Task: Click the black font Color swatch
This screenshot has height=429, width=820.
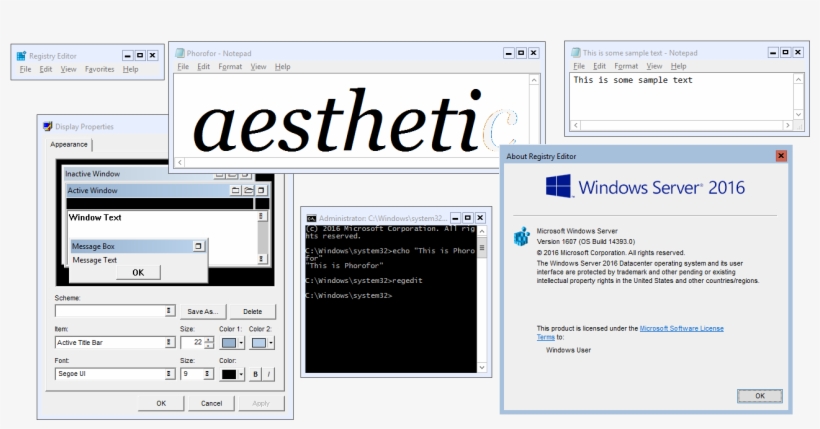Action: coord(229,375)
